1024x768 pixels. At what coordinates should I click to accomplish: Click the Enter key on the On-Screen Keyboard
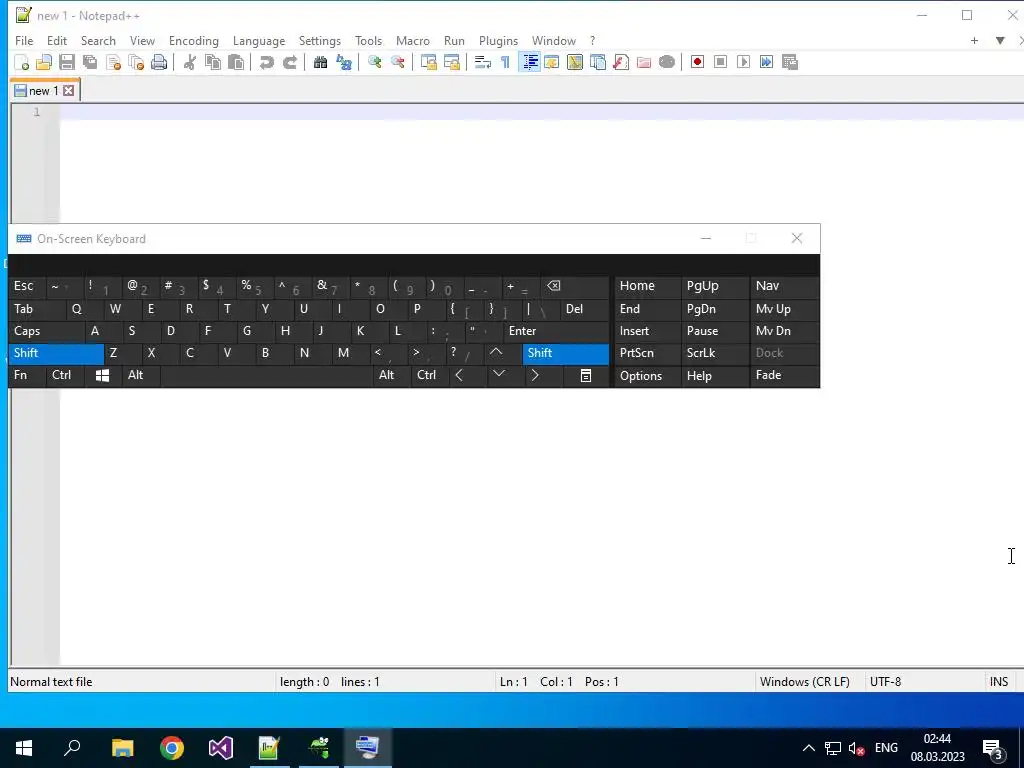click(556, 331)
